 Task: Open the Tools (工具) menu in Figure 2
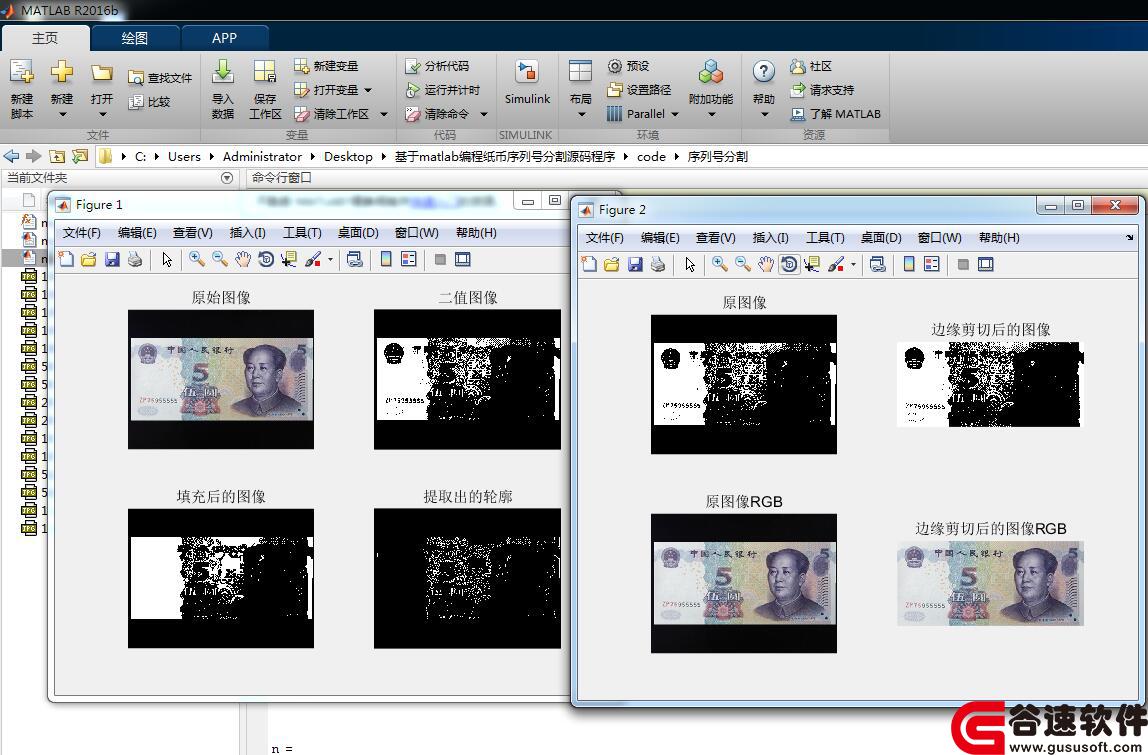(x=825, y=238)
